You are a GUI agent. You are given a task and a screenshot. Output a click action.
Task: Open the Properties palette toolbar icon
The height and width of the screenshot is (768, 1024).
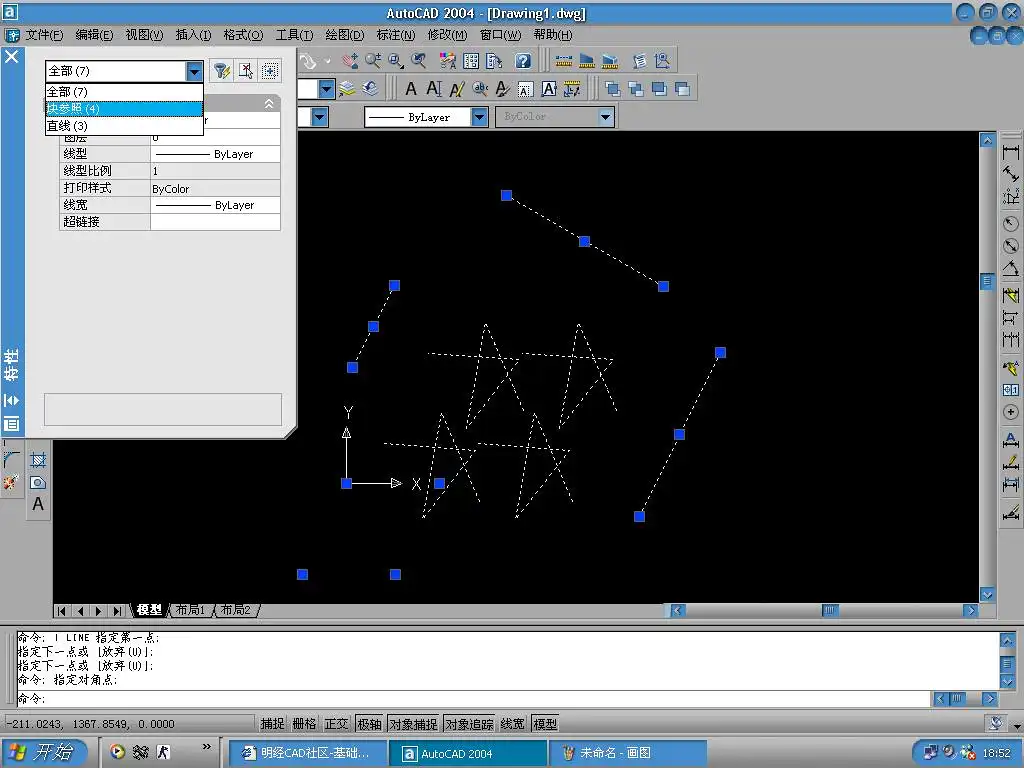pos(447,61)
